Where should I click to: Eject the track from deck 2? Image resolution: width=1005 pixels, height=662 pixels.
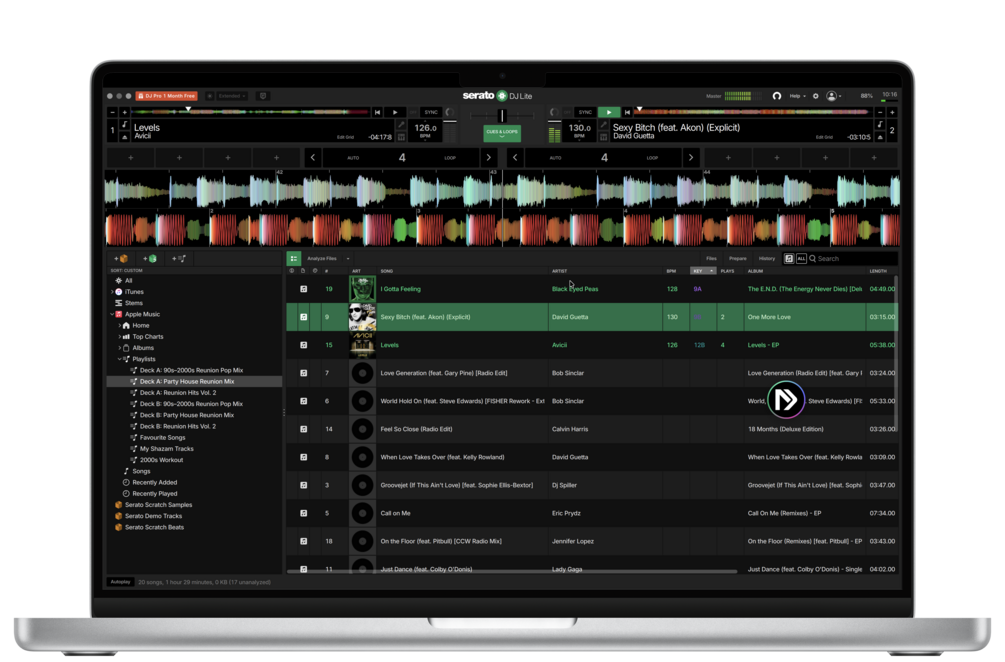880,137
